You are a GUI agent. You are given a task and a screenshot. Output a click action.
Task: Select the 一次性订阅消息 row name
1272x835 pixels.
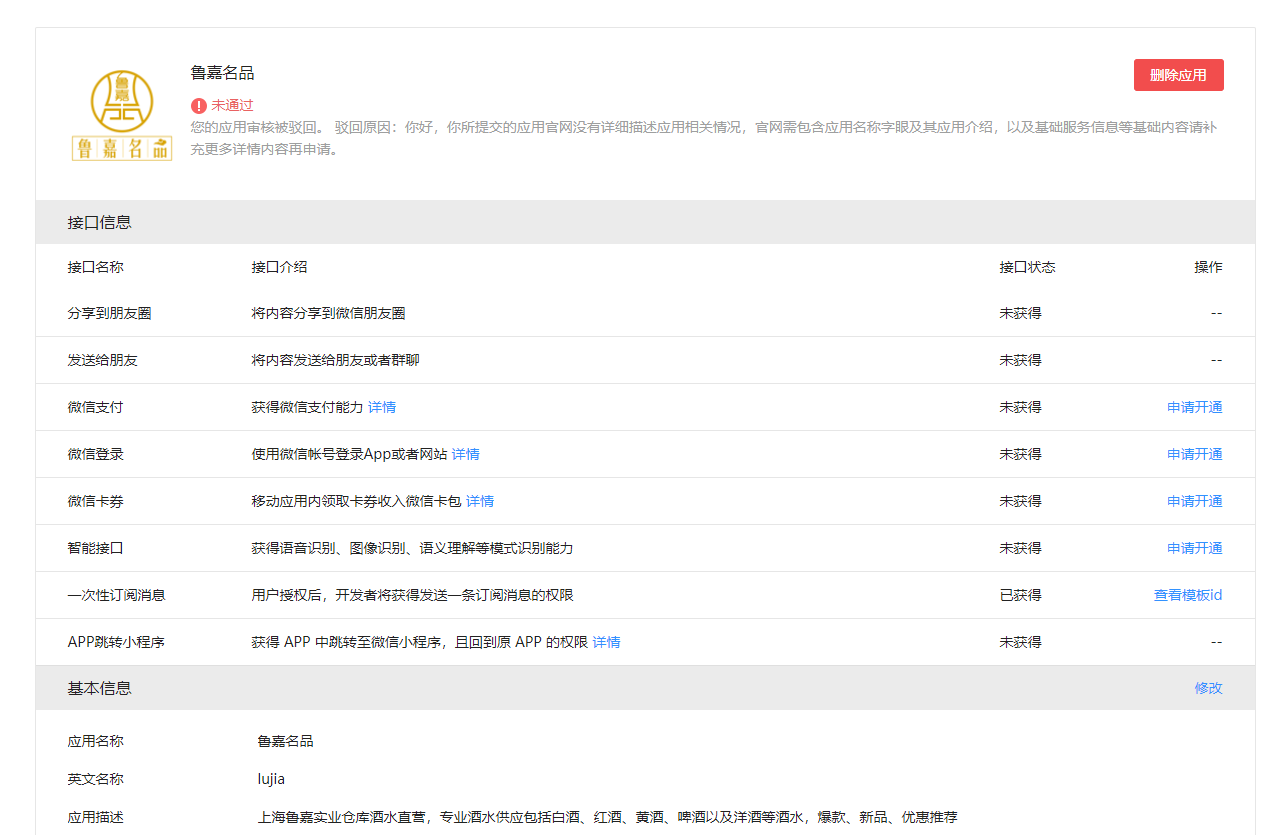pyautogui.click(x=116, y=595)
